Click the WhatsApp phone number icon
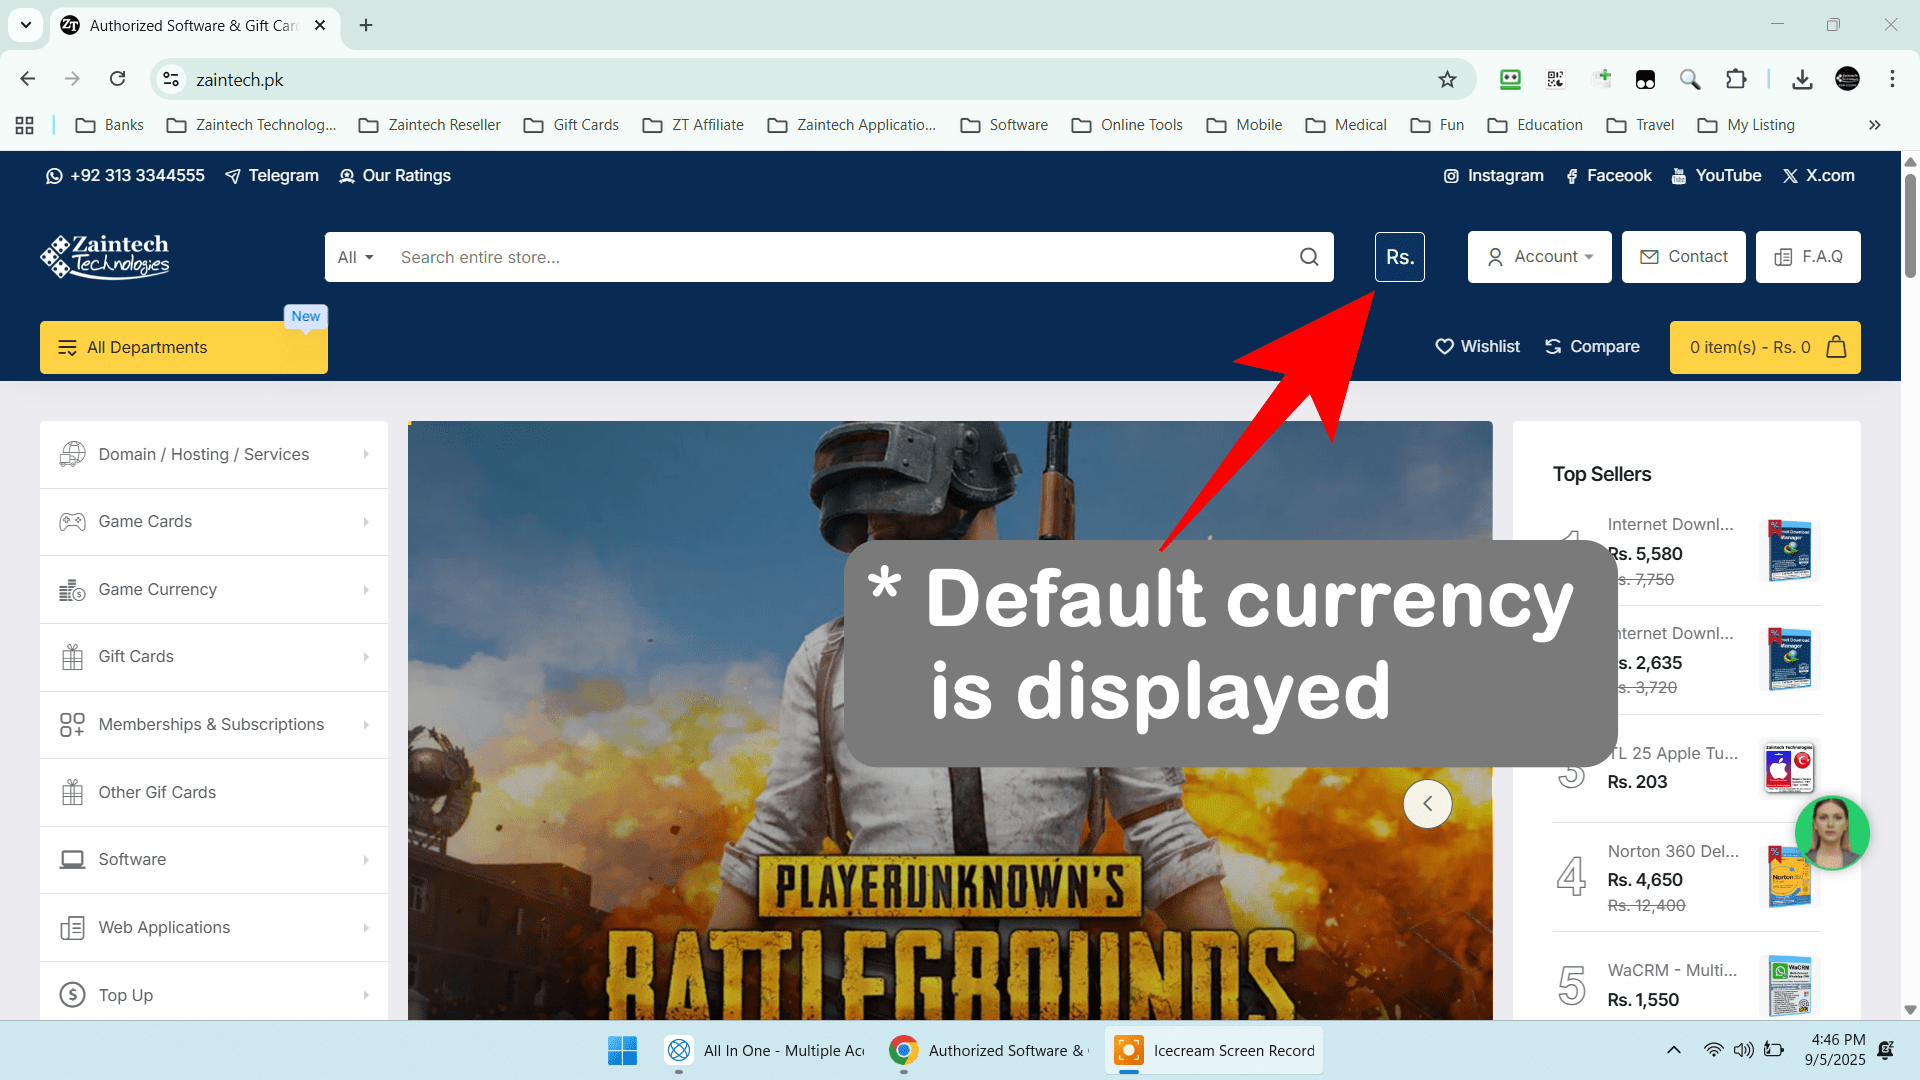The height and width of the screenshot is (1080, 1920). (54, 176)
